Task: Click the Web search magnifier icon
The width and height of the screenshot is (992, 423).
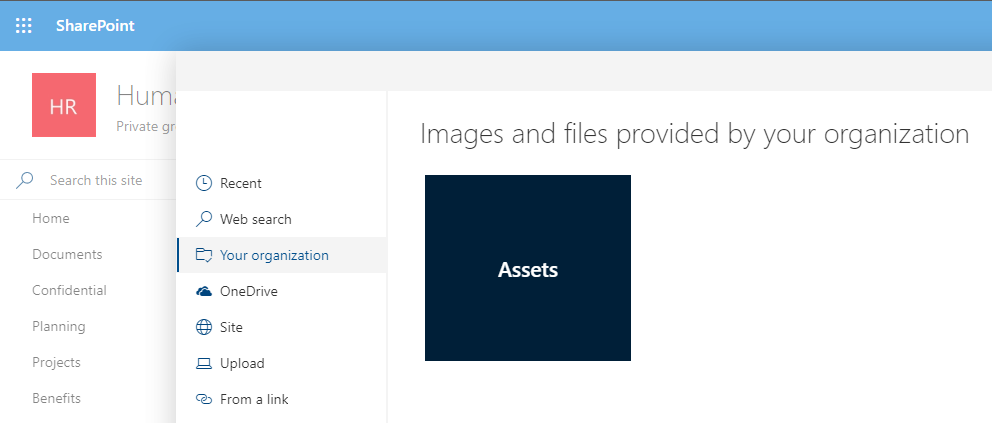Action: pos(204,219)
